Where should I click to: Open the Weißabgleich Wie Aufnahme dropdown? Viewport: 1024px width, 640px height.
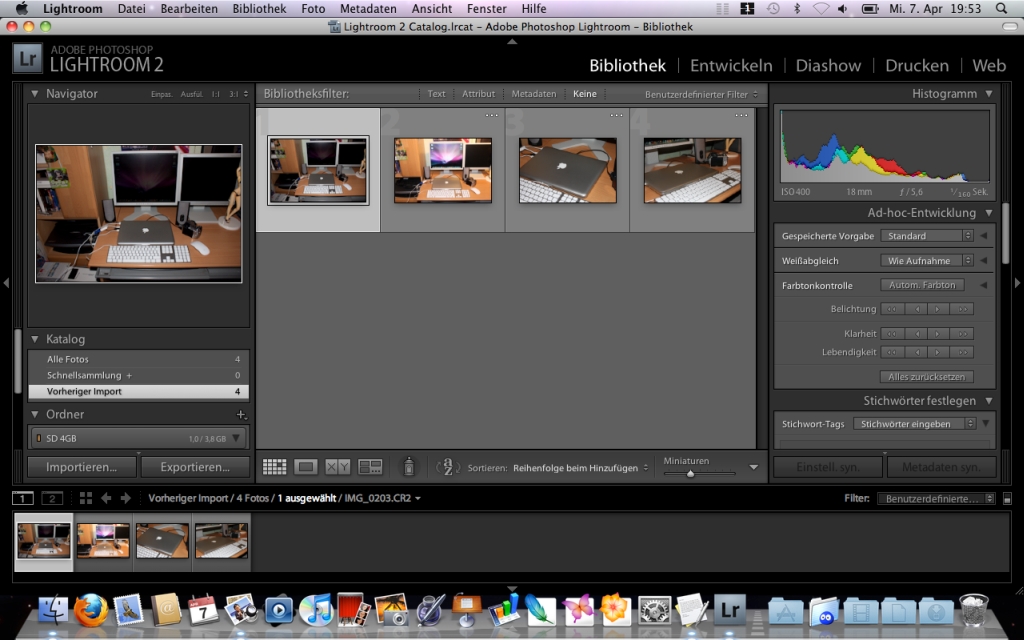[x=927, y=261]
